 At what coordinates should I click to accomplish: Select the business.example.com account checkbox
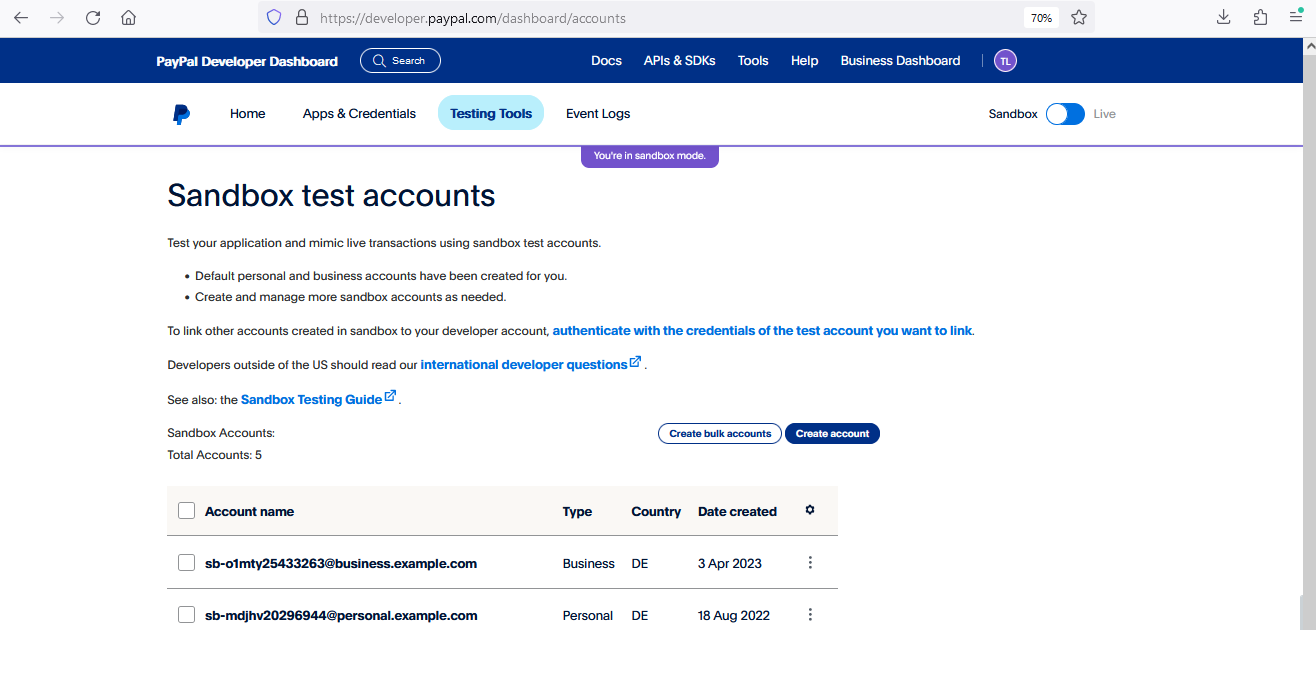tap(186, 563)
